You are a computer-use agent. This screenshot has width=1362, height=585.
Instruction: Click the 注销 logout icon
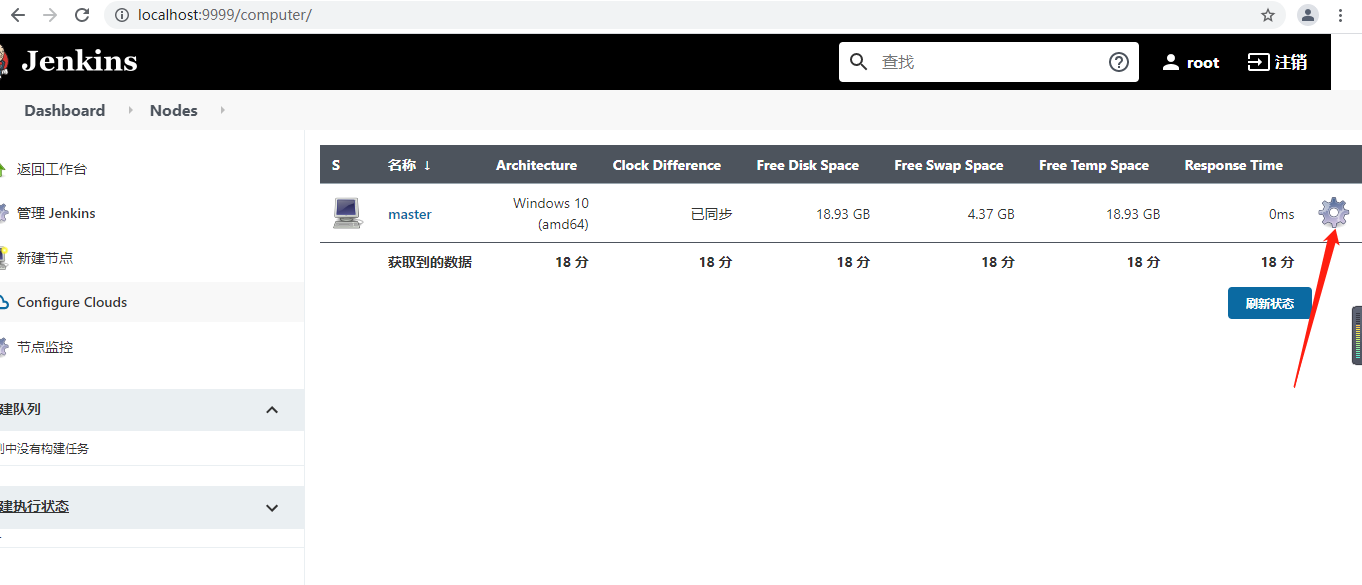(x=1258, y=62)
